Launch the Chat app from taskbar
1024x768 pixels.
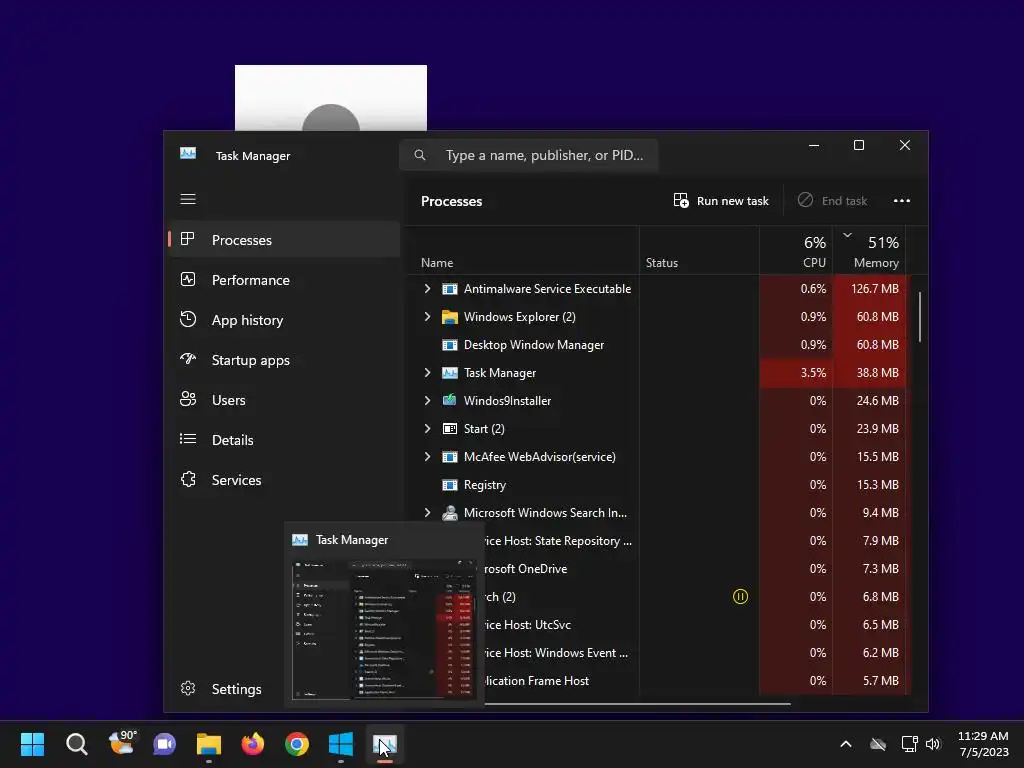click(x=165, y=744)
